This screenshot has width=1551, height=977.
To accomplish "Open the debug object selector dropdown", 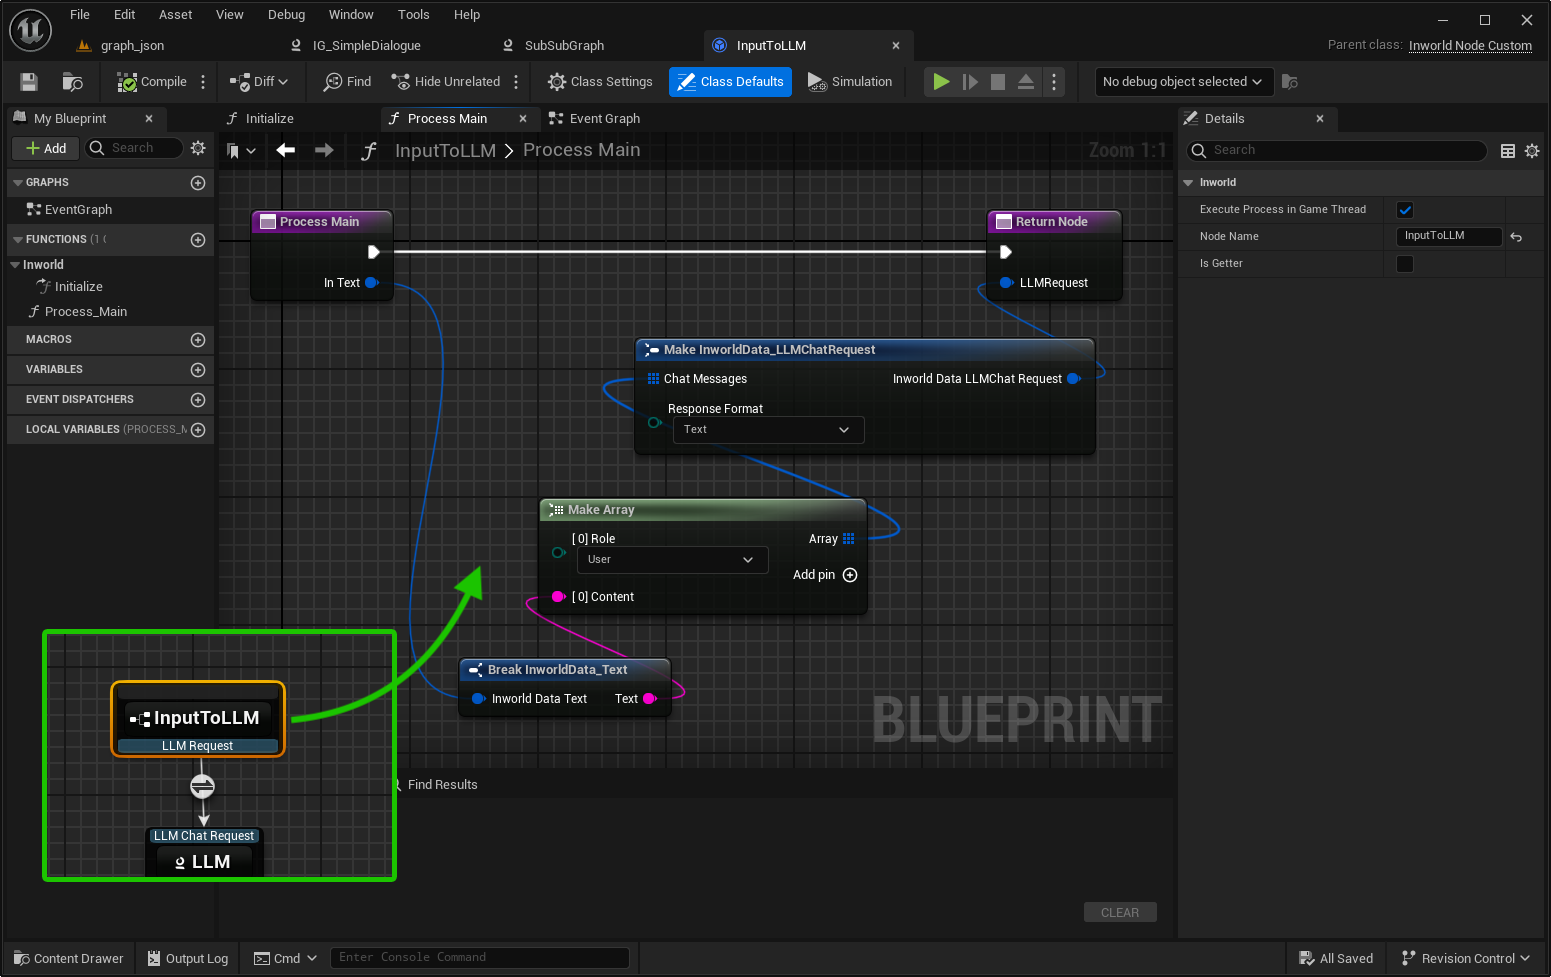I will point(1182,82).
